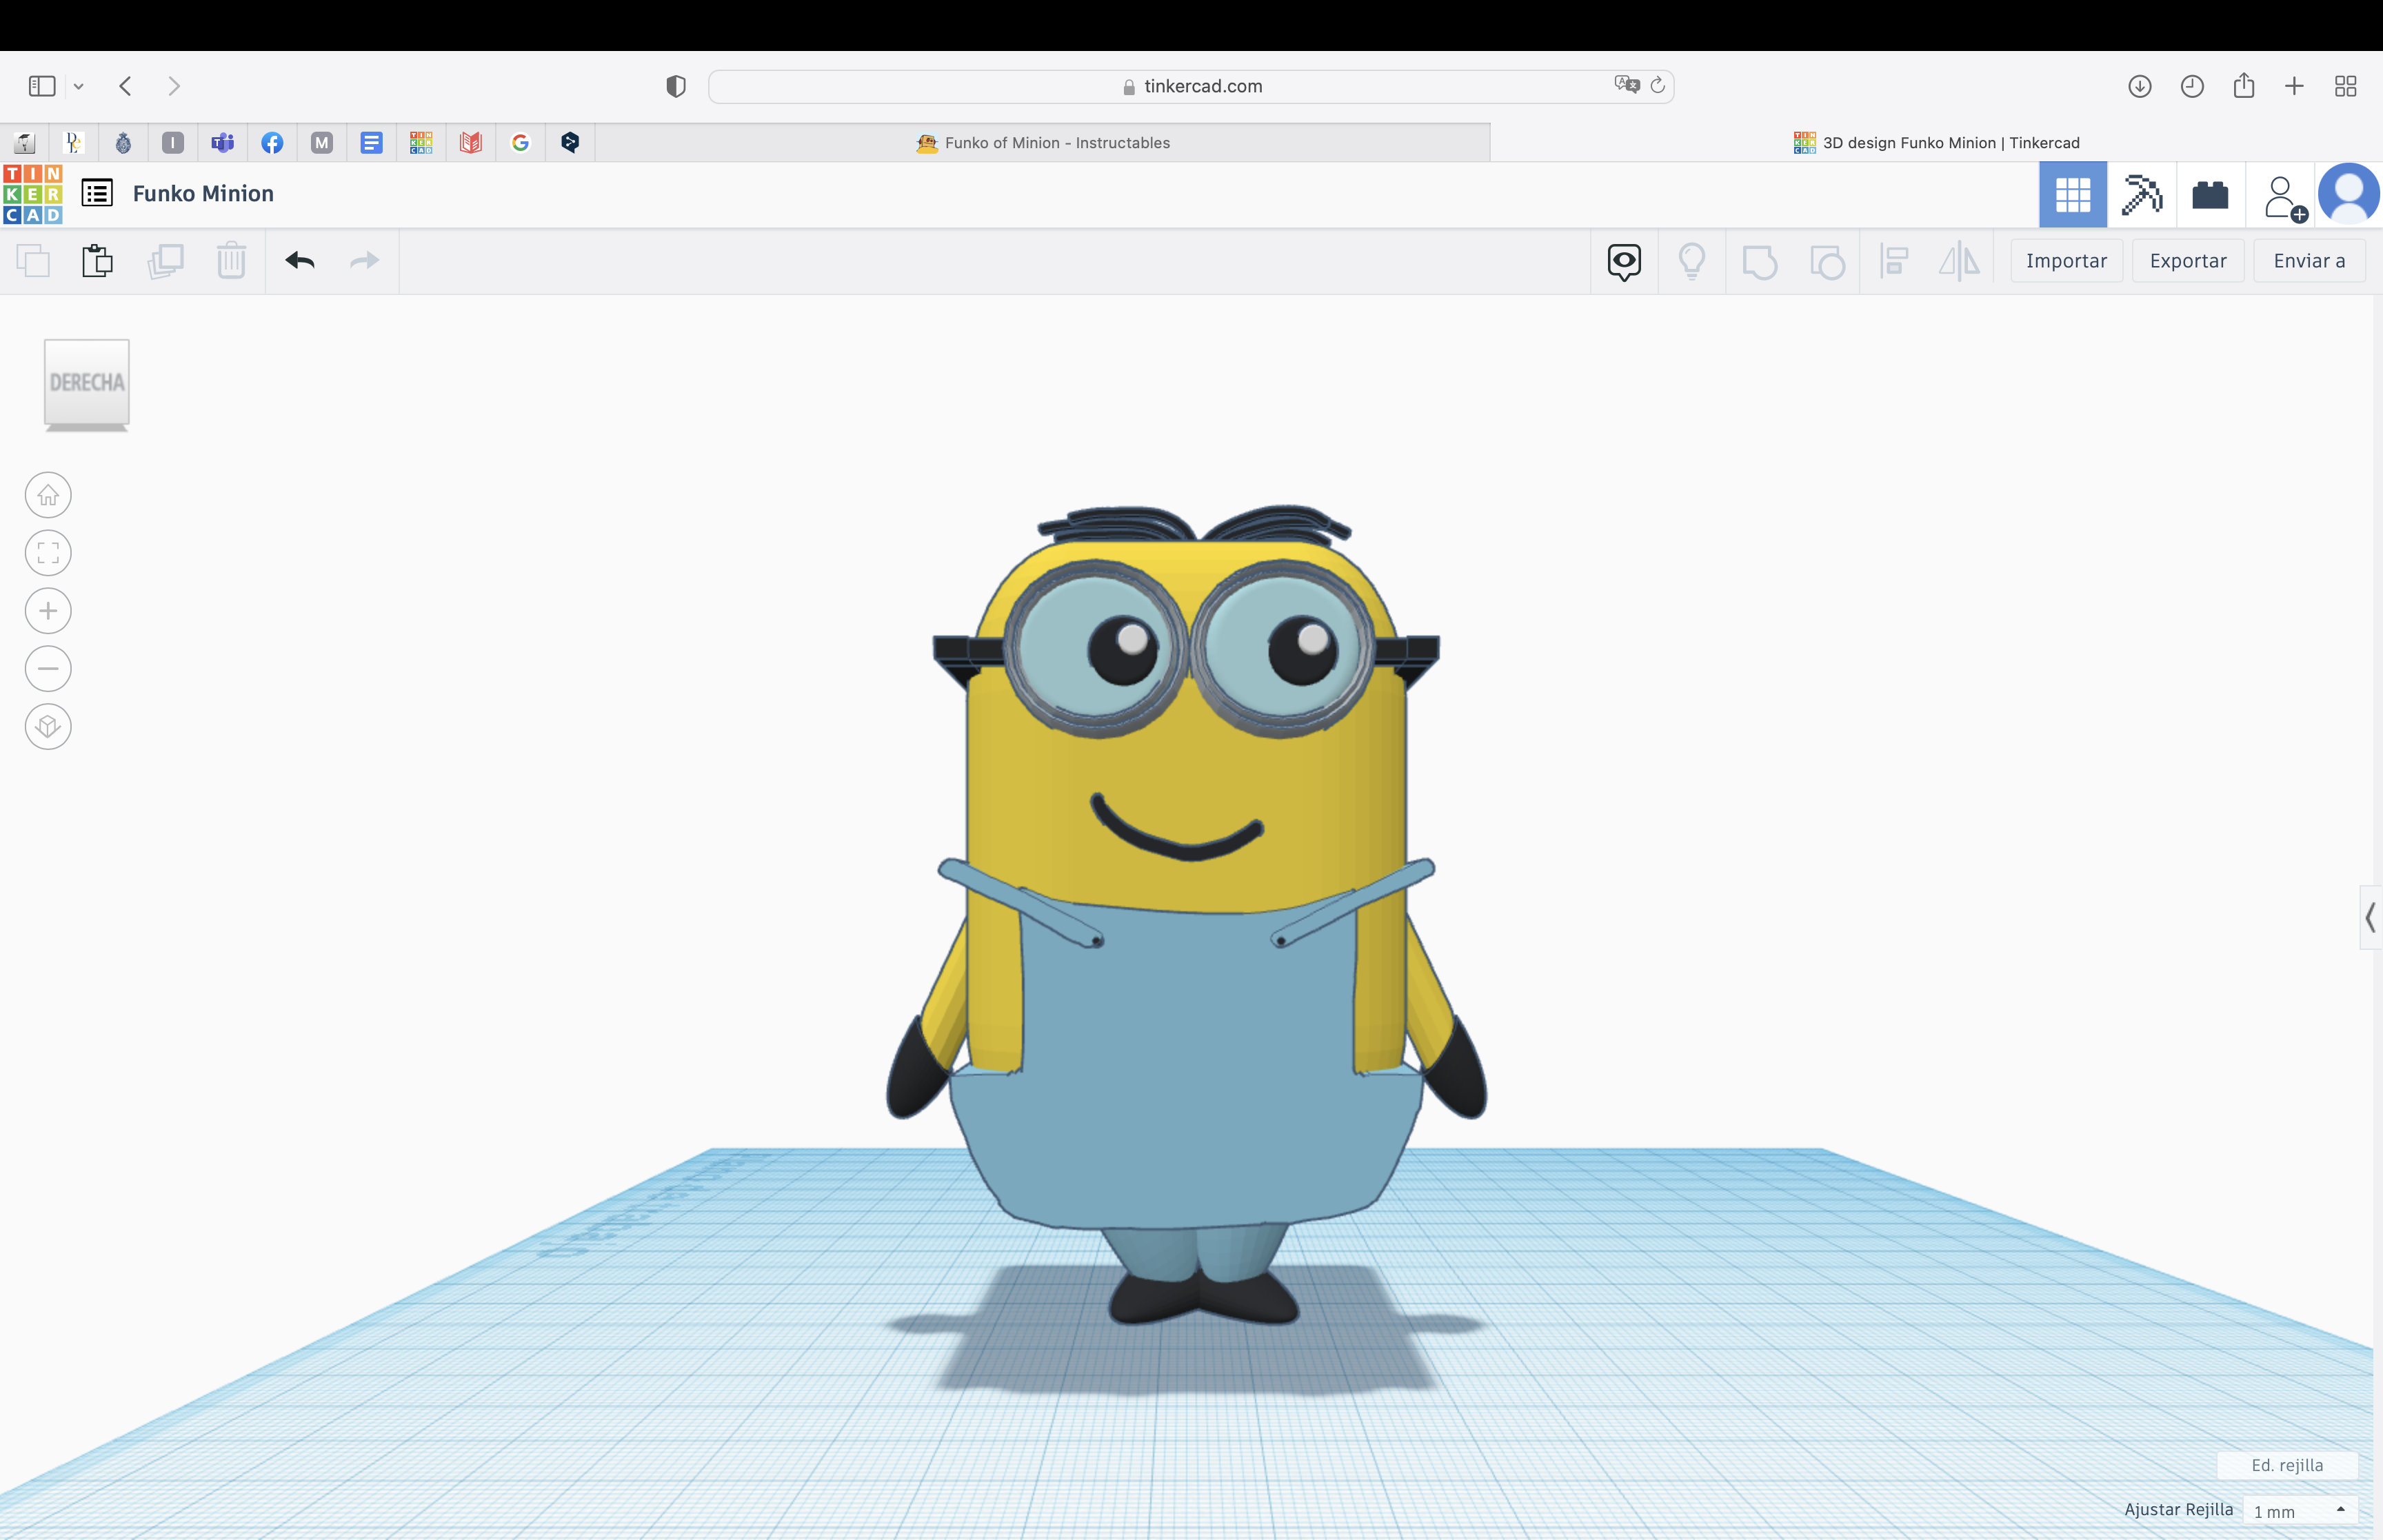The image size is (2383, 1540).
Task: Click the Importar button
Action: click(x=2066, y=261)
